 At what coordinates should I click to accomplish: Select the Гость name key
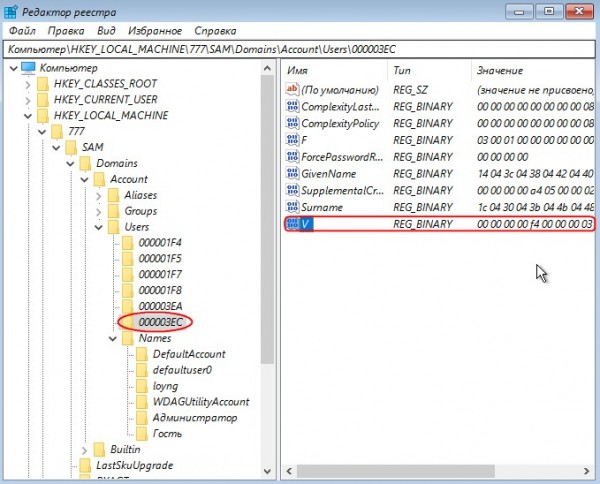(x=167, y=434)
